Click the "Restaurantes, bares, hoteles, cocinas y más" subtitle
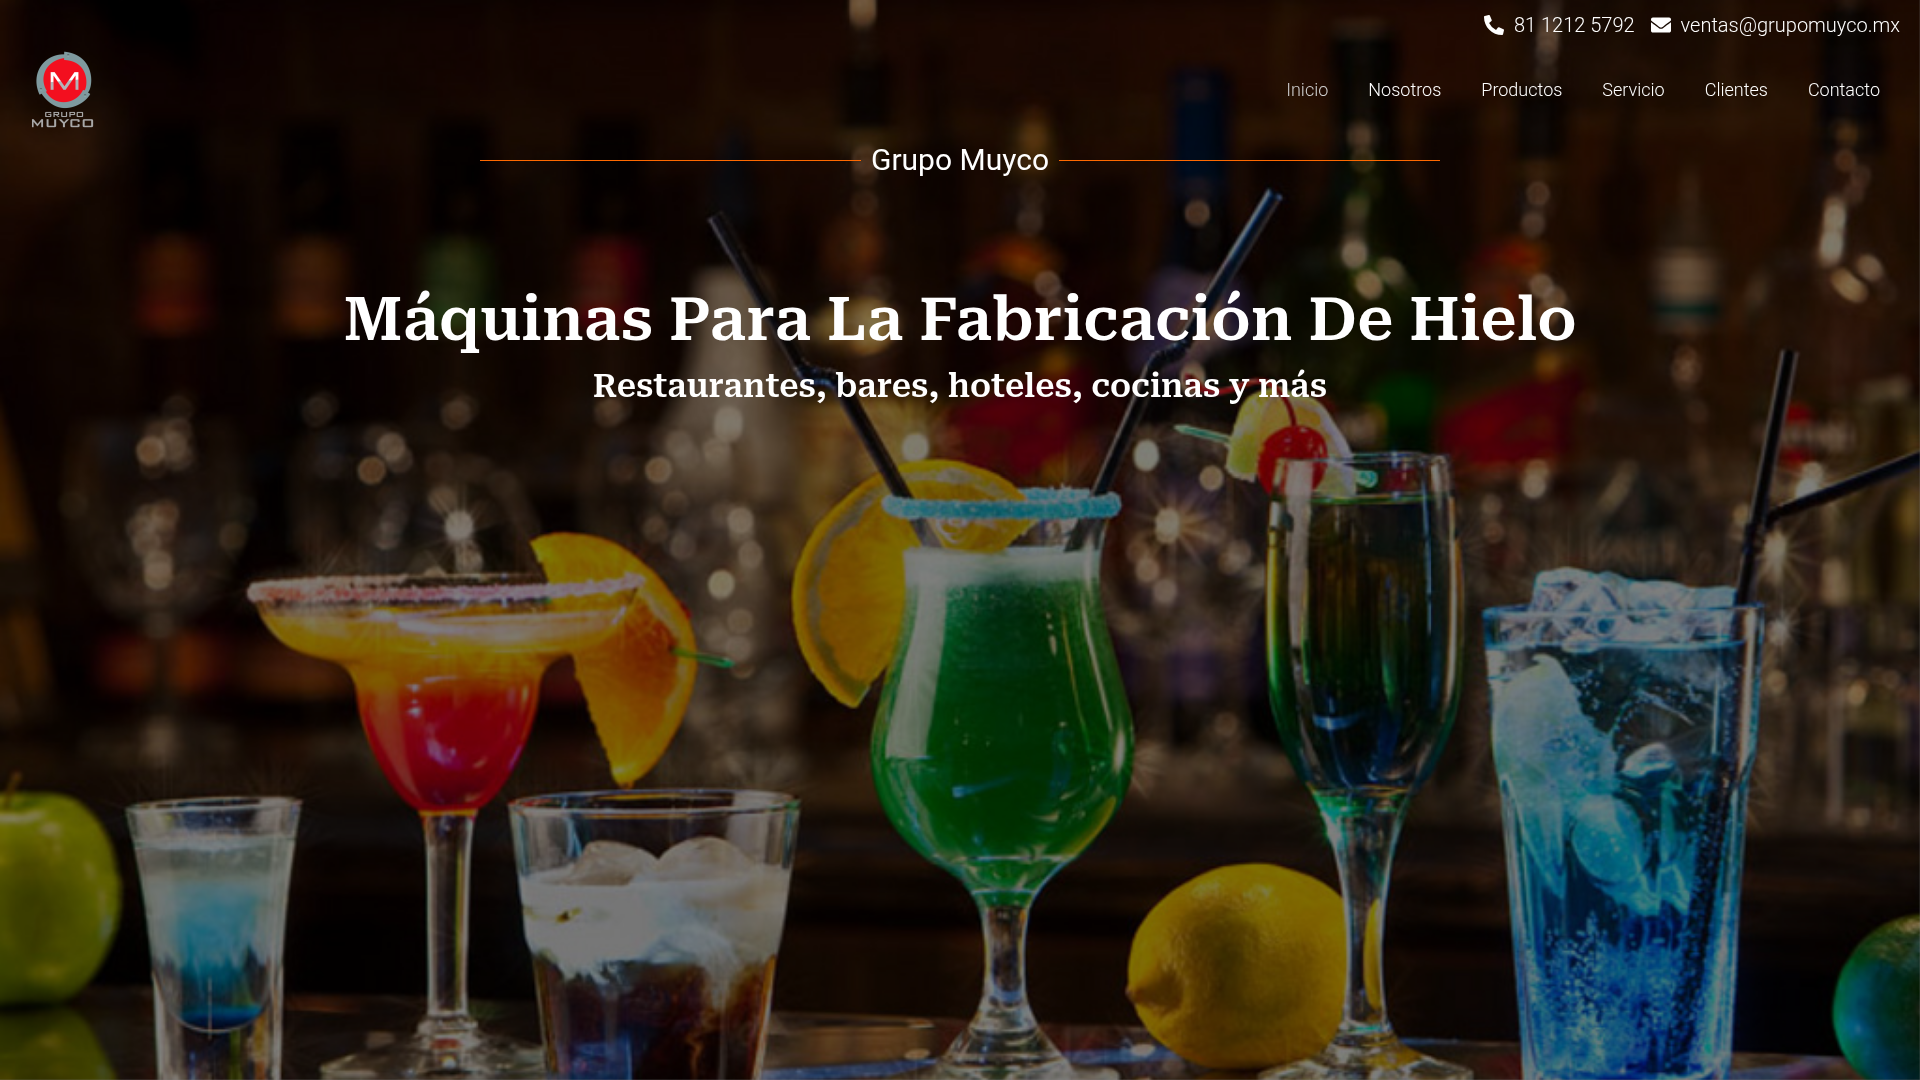 click(960, 386)
